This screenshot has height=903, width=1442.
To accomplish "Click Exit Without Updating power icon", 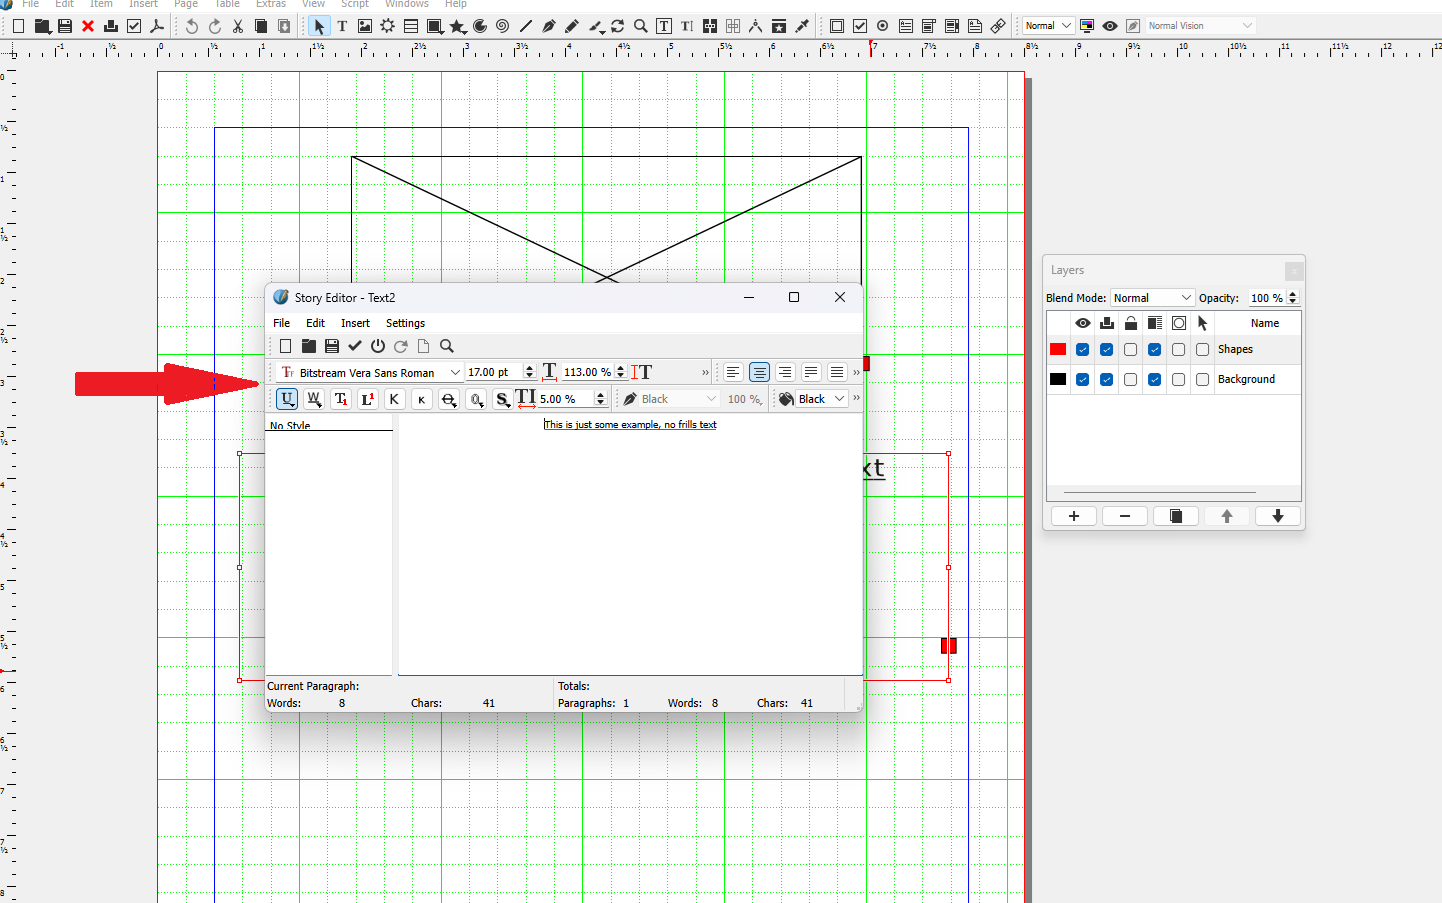I will (378, 346).
